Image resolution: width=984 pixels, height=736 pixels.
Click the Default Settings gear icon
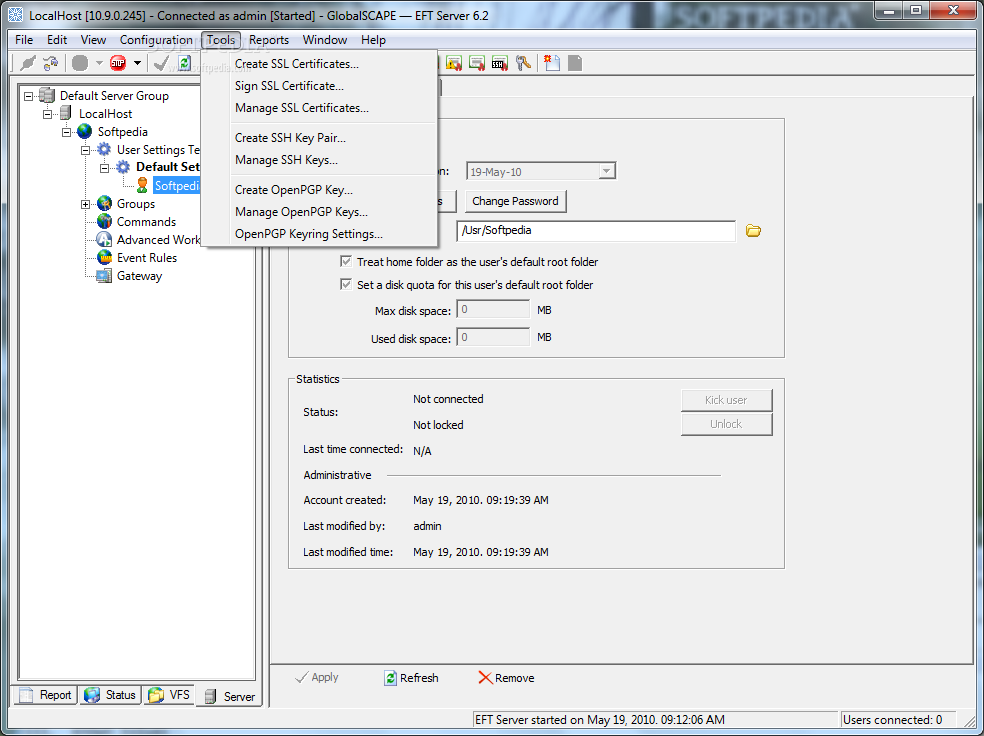(x=124, y=167)
